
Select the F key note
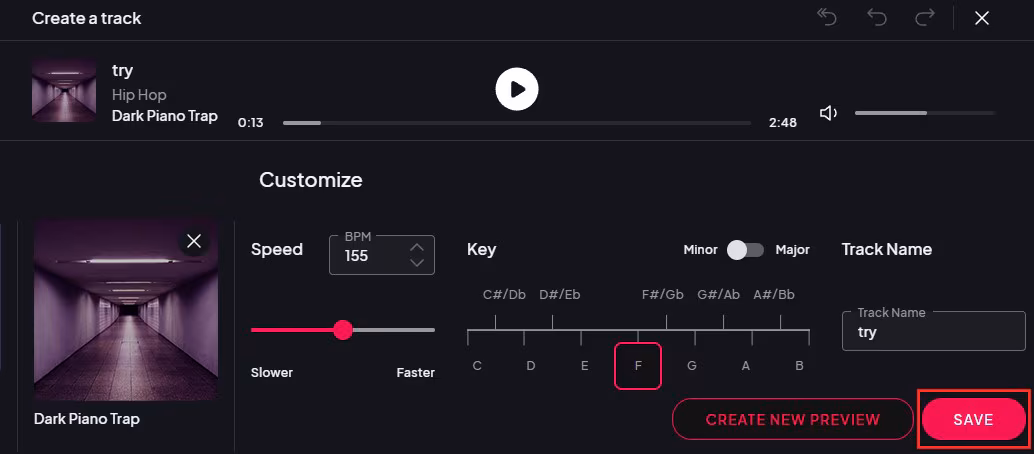point(638,365)
